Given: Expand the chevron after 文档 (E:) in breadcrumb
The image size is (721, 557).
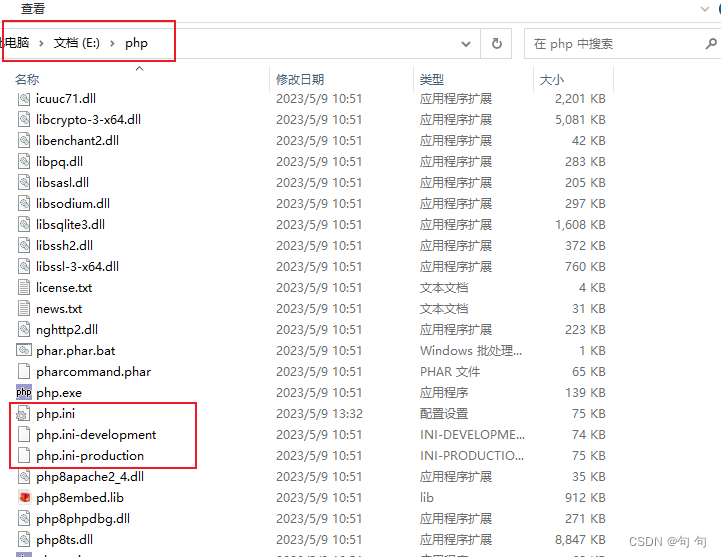Looking at the screenshot, I should [112, 44].
